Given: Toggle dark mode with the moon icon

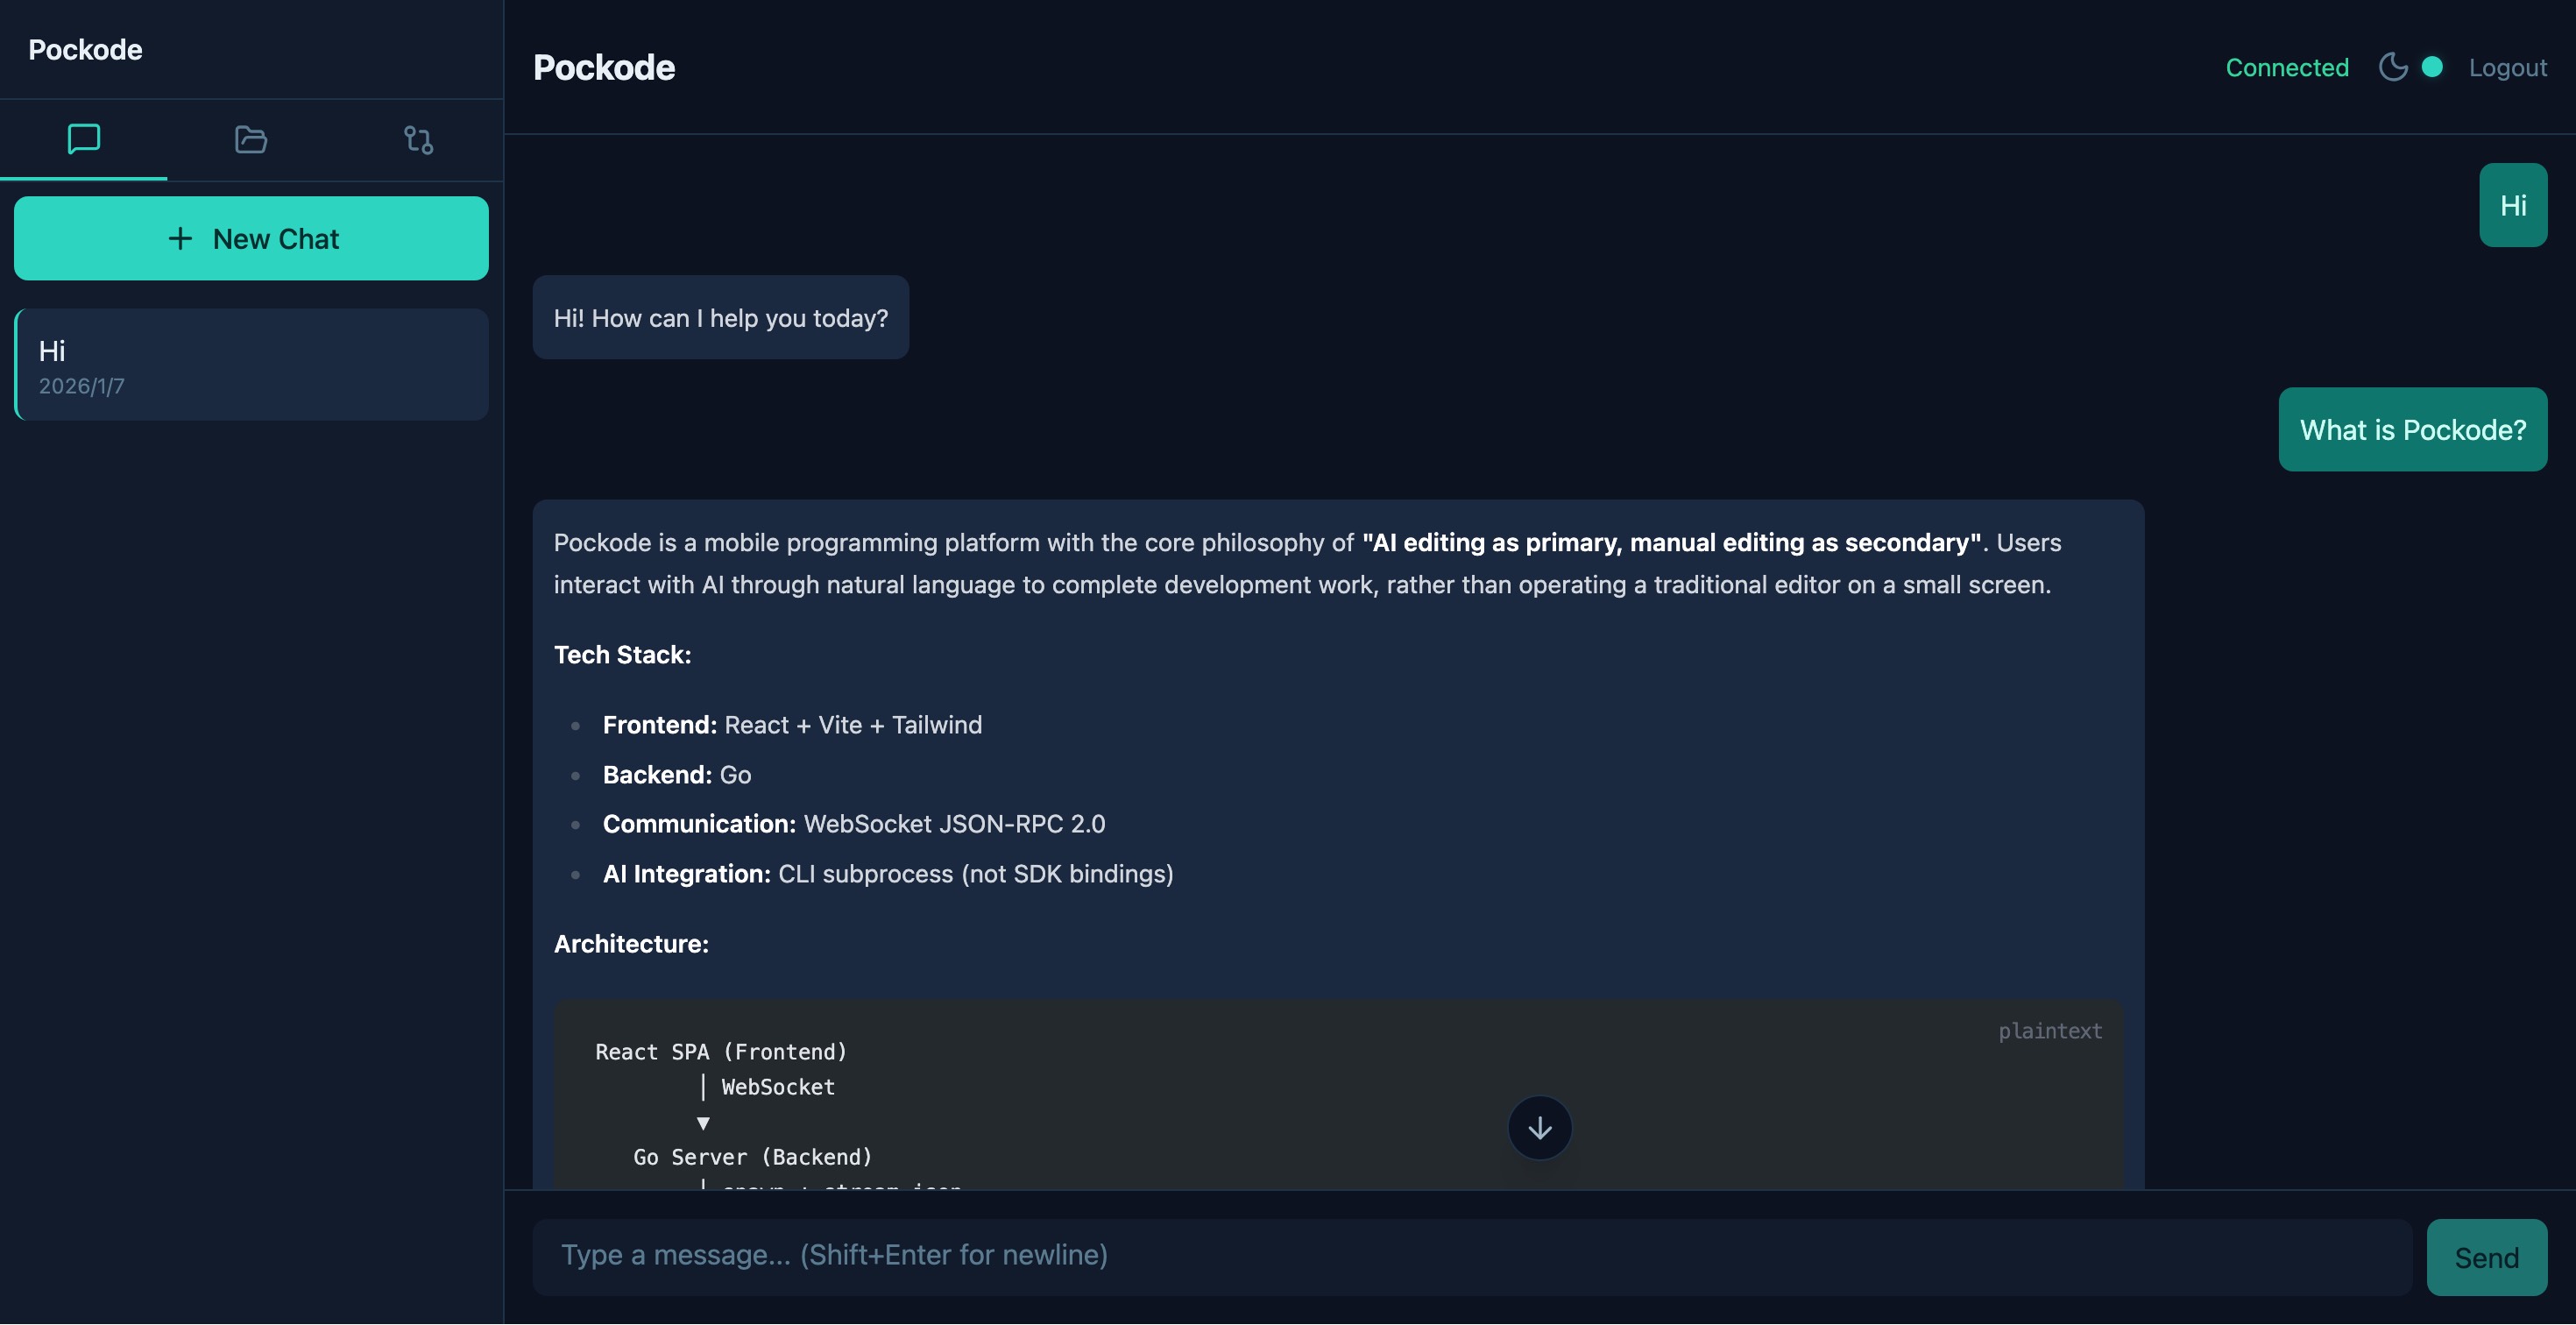Looking at the screenshot, I should (x=2392, y=67).
